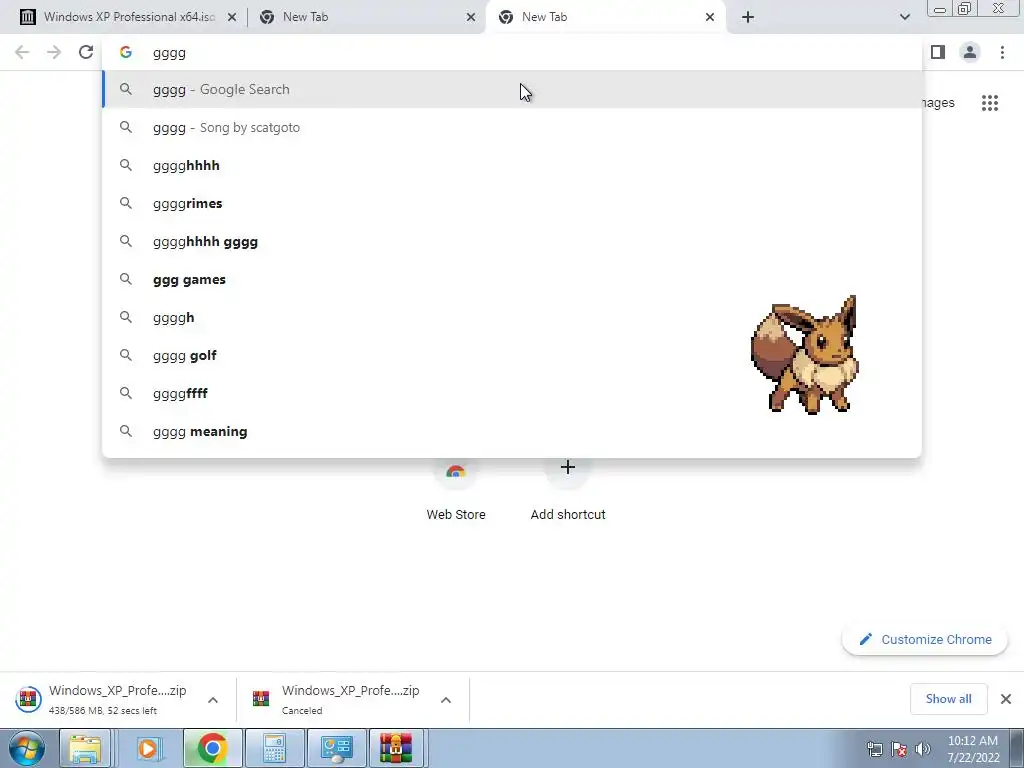Choose the 'ggggffff' suggestion

(x=512, y=393)
